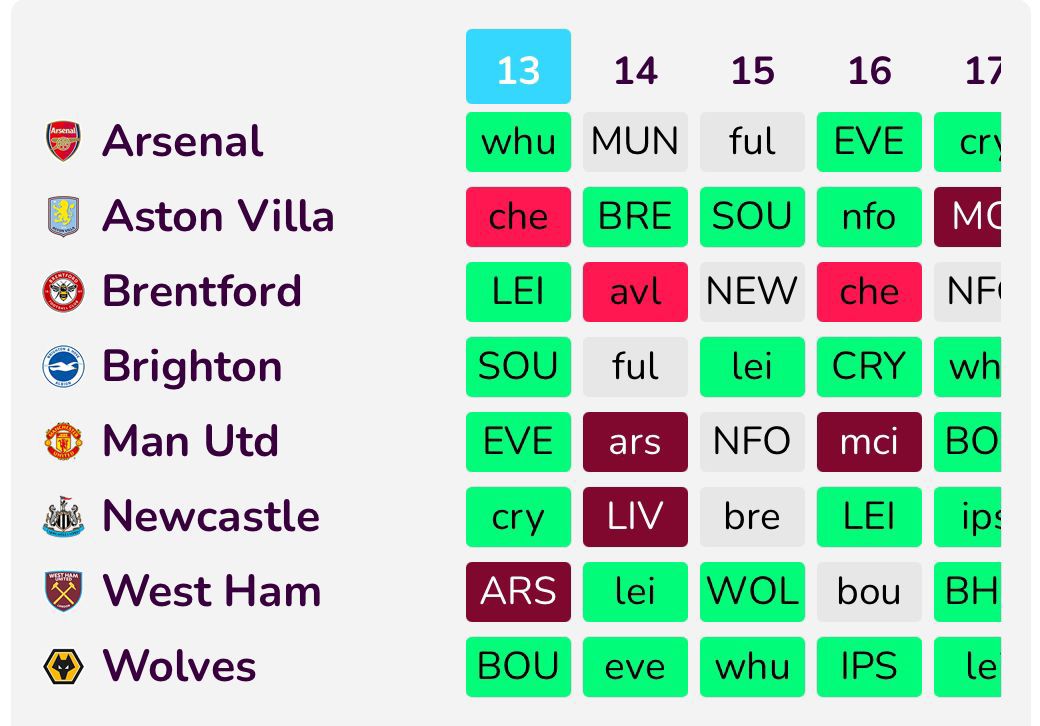
Task: Click the Newcastle club badge
Action: (62, 516)
